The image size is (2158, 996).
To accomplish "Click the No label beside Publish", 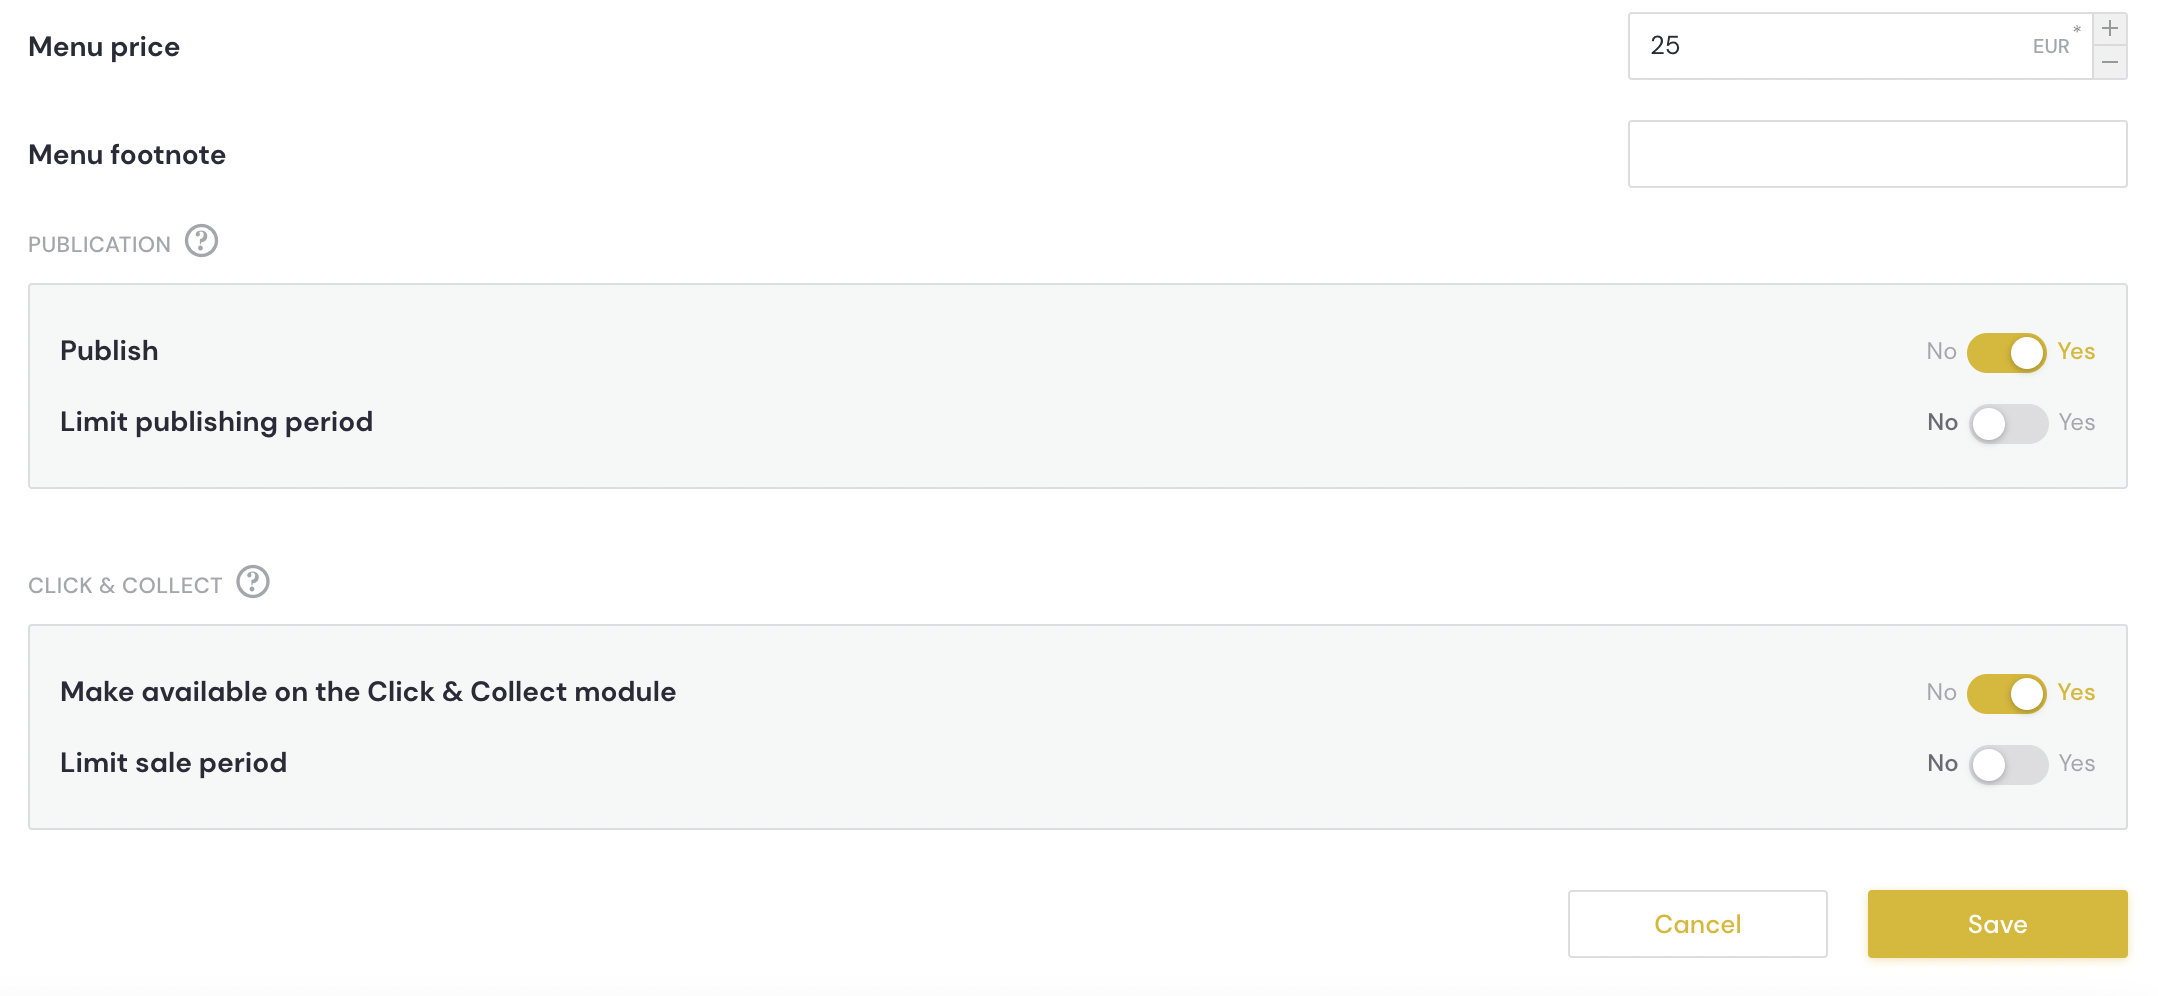I will [x=1941, y=352].
